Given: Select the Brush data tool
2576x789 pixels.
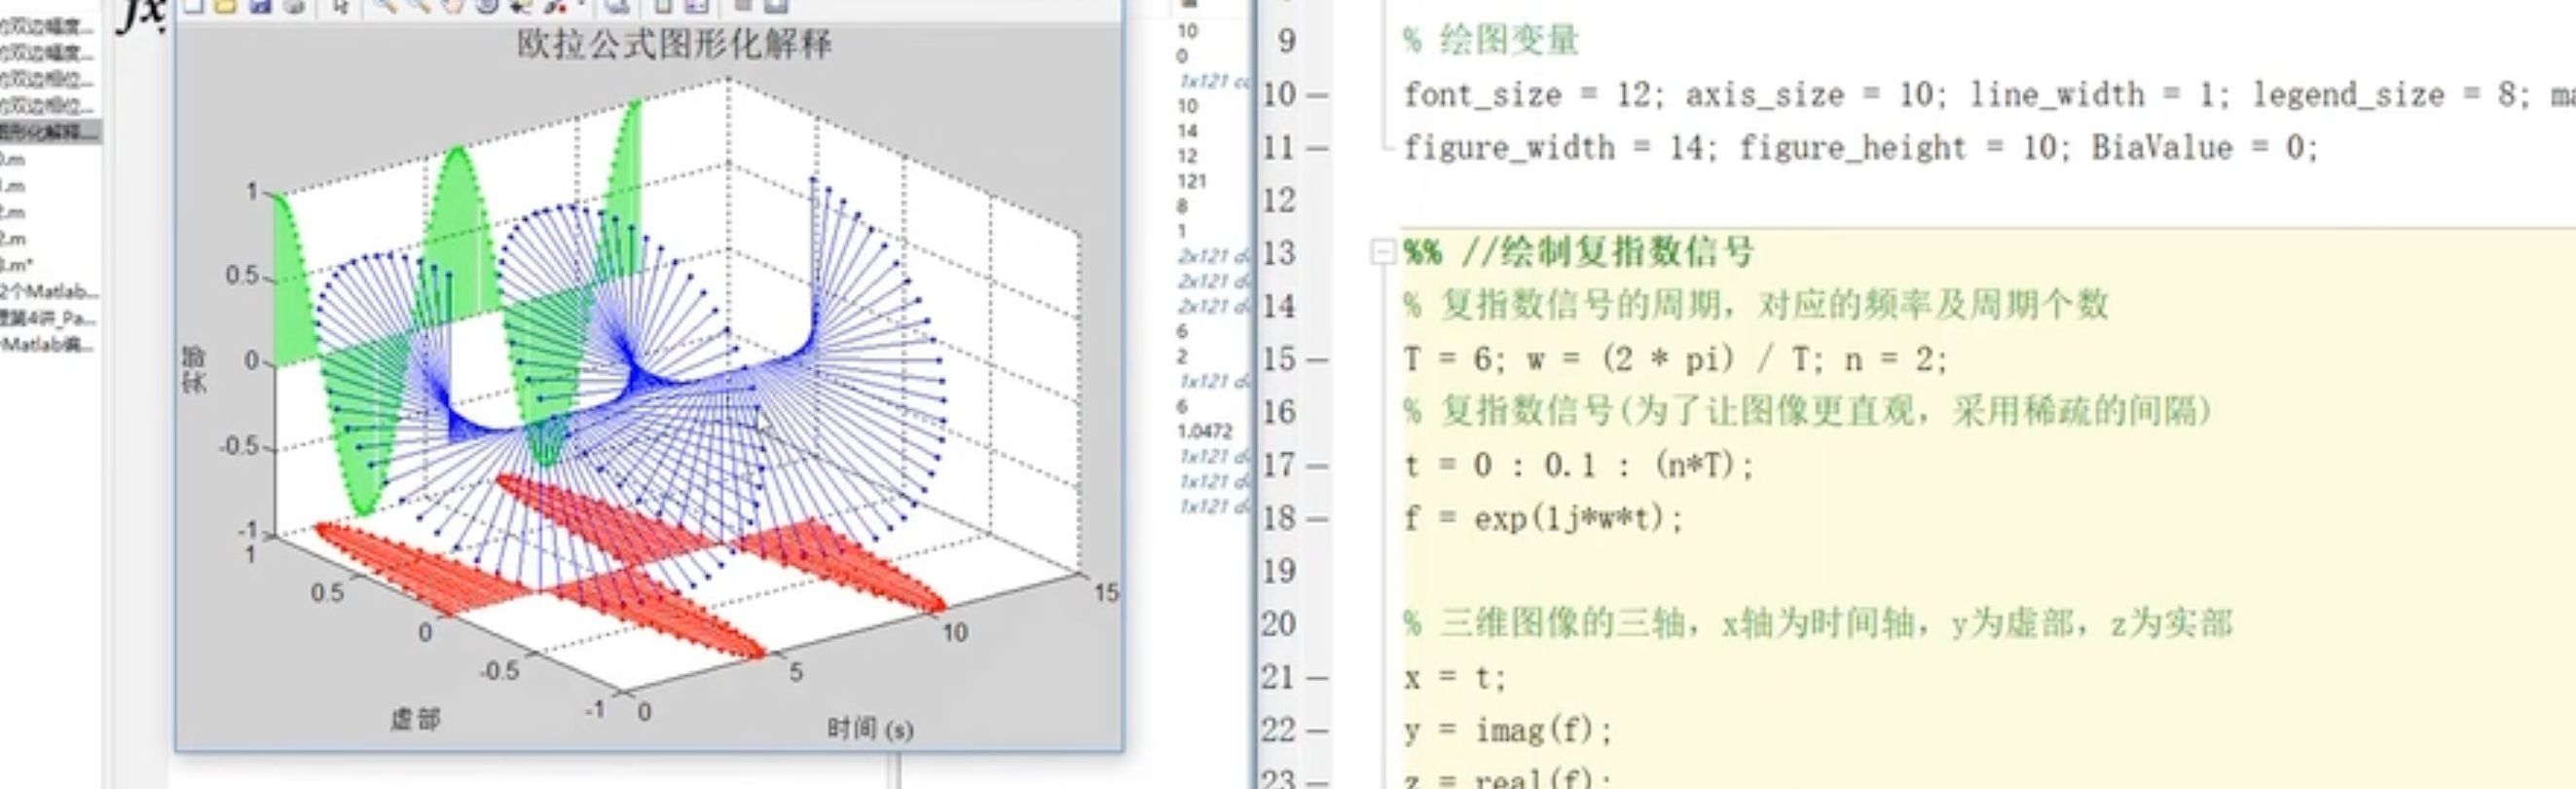Looking at the screenshot, I should coord(555,5).
